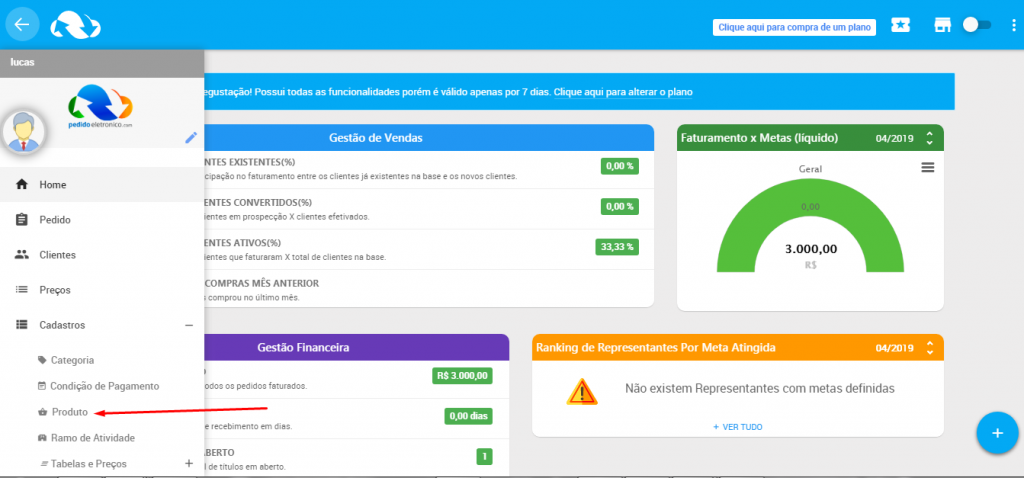Click the 0,00 dias badge
This screenshot has width=1024, height=478.
point(468,416)
